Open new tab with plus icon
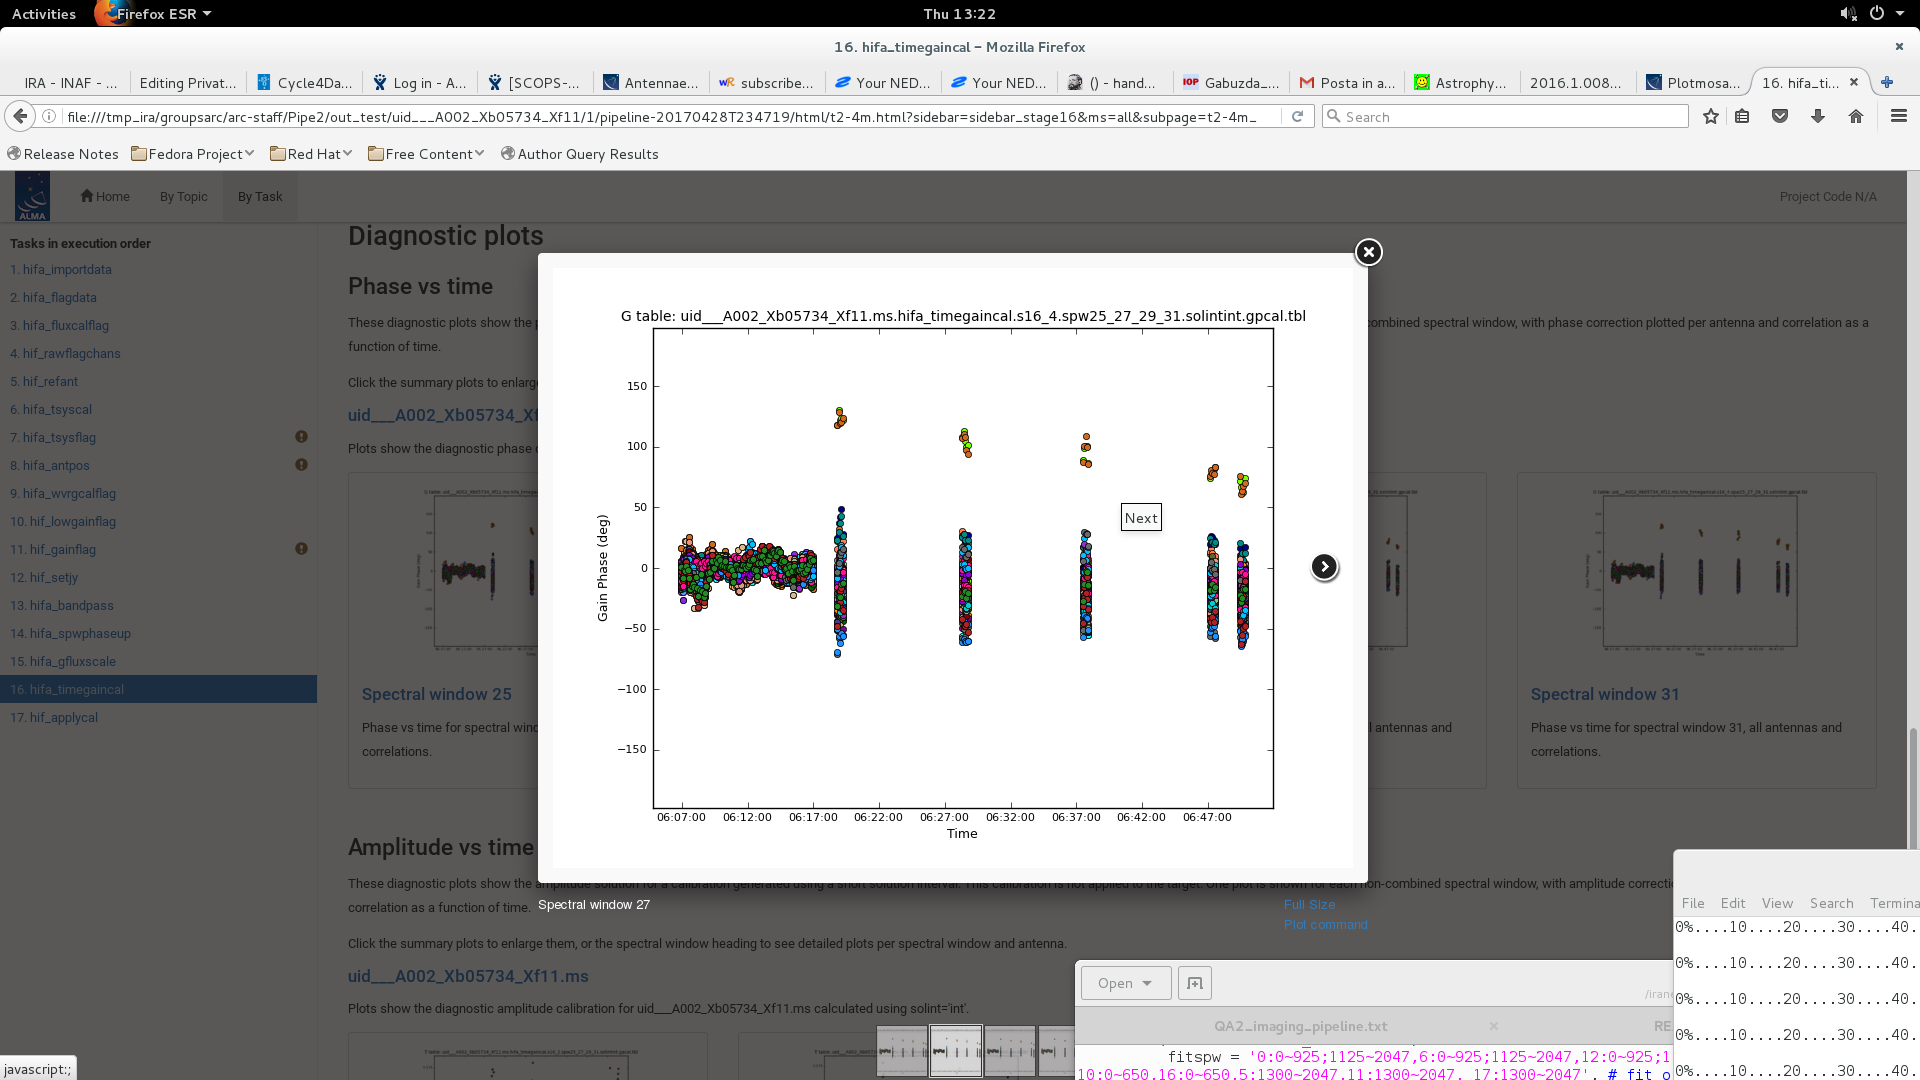Image resolution: width=1920 pixels, height=1080 pixels. click(1887, 82)
